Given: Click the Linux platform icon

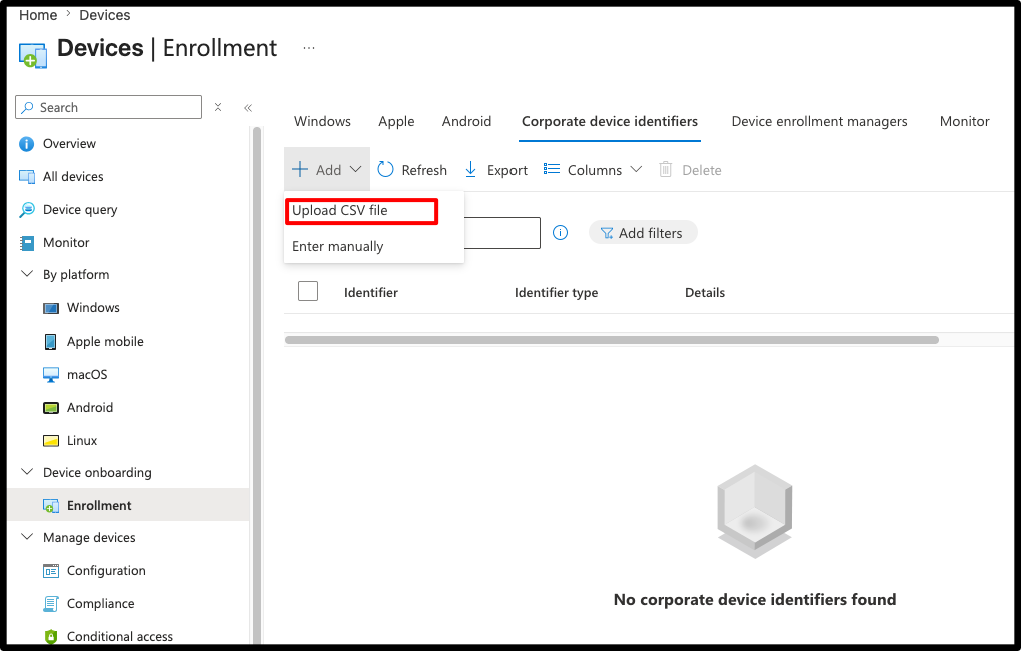Looking at the screenshot, I should [x=51, y=441].
